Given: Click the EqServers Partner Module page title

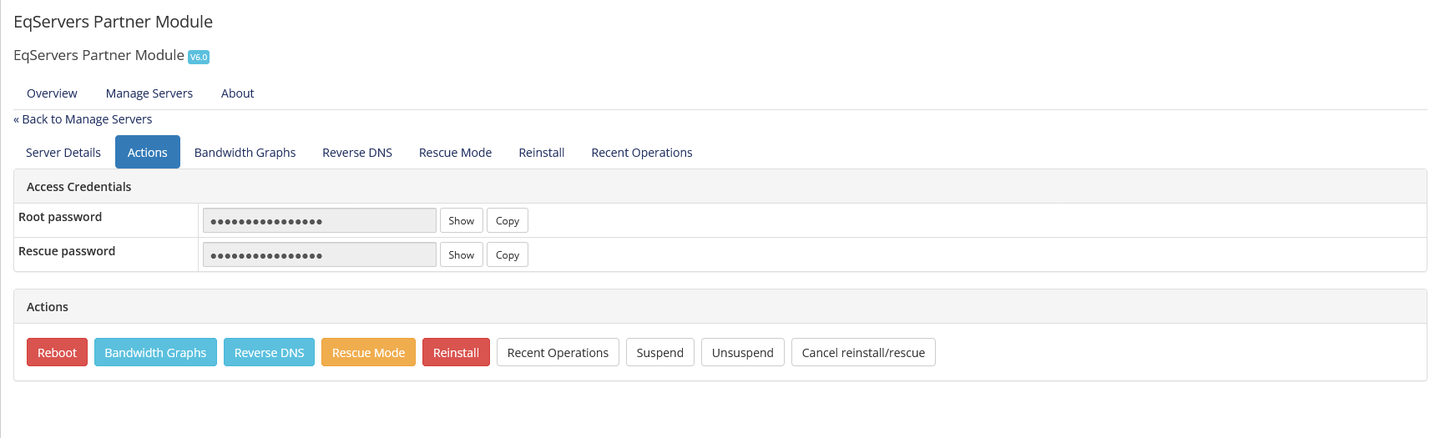Looking at the screenshot, I should pos(113,21).
